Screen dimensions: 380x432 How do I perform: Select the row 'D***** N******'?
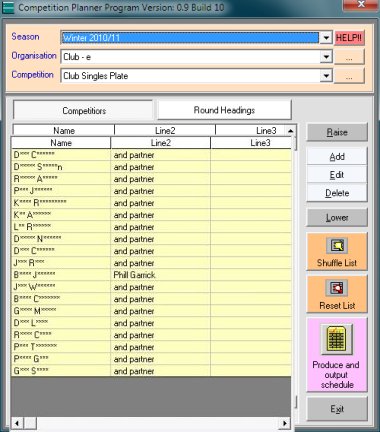[151, 239]
